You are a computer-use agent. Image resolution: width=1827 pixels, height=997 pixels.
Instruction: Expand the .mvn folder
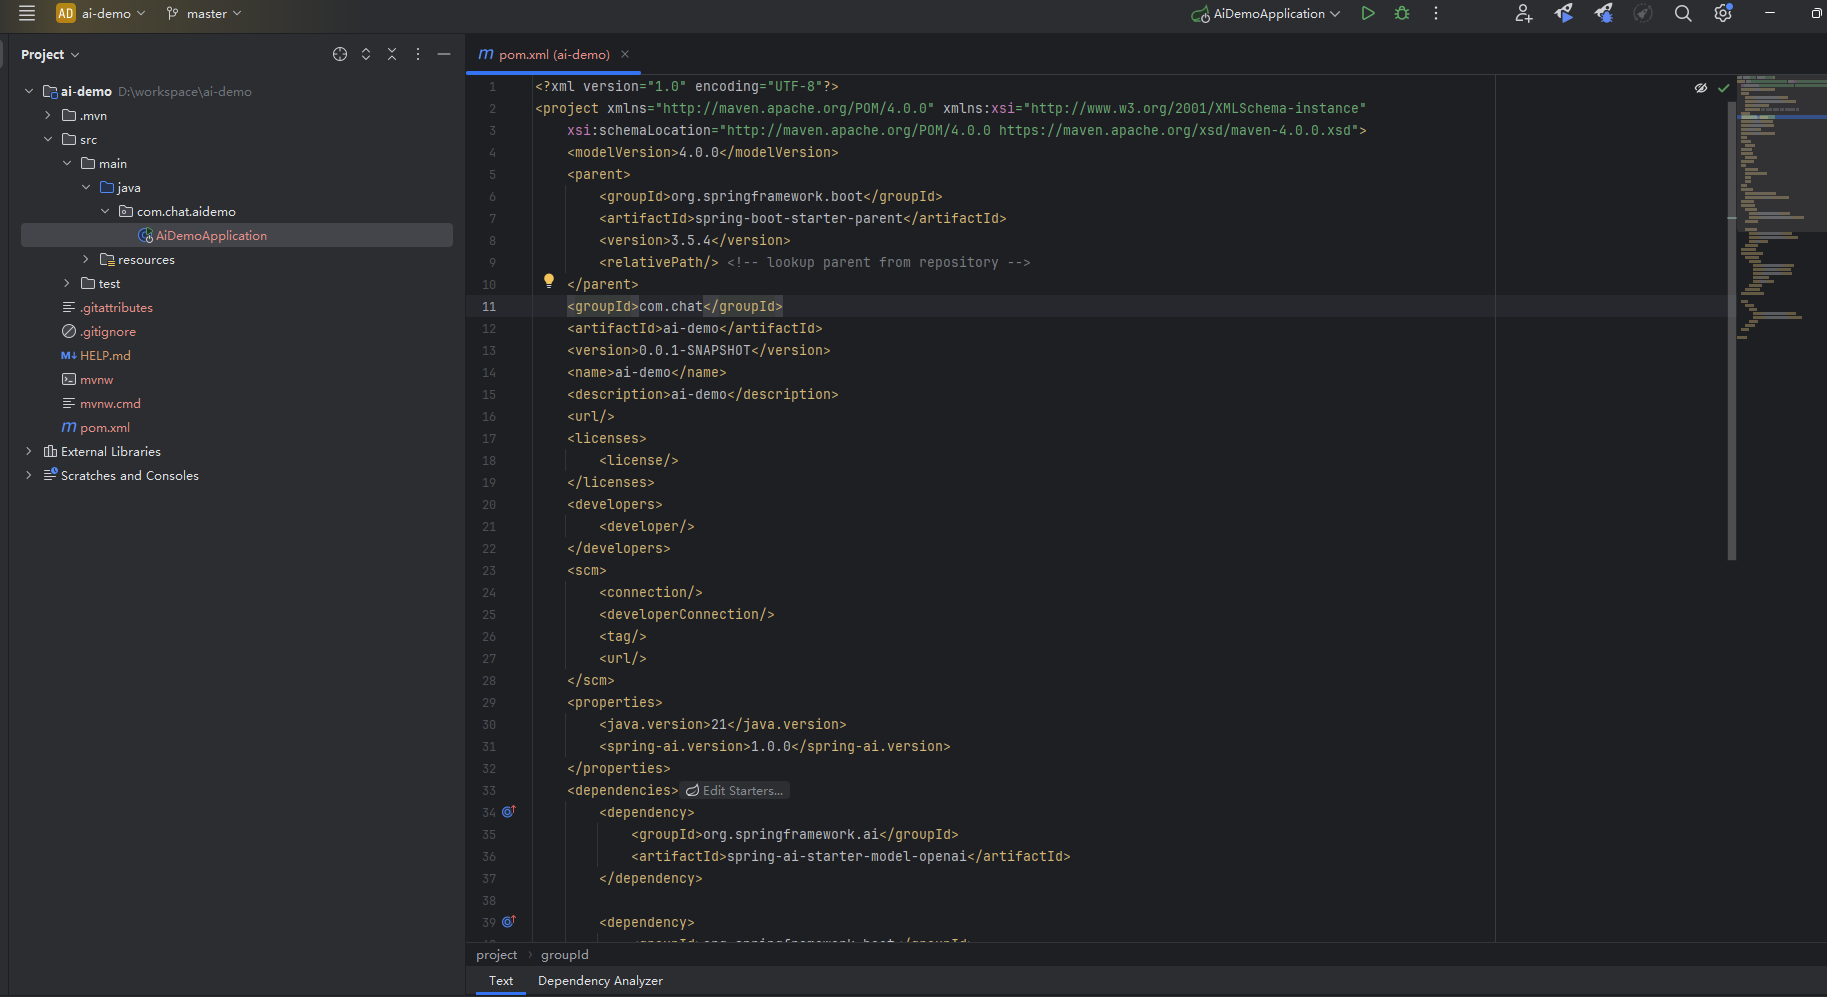(x=48, y=115)
